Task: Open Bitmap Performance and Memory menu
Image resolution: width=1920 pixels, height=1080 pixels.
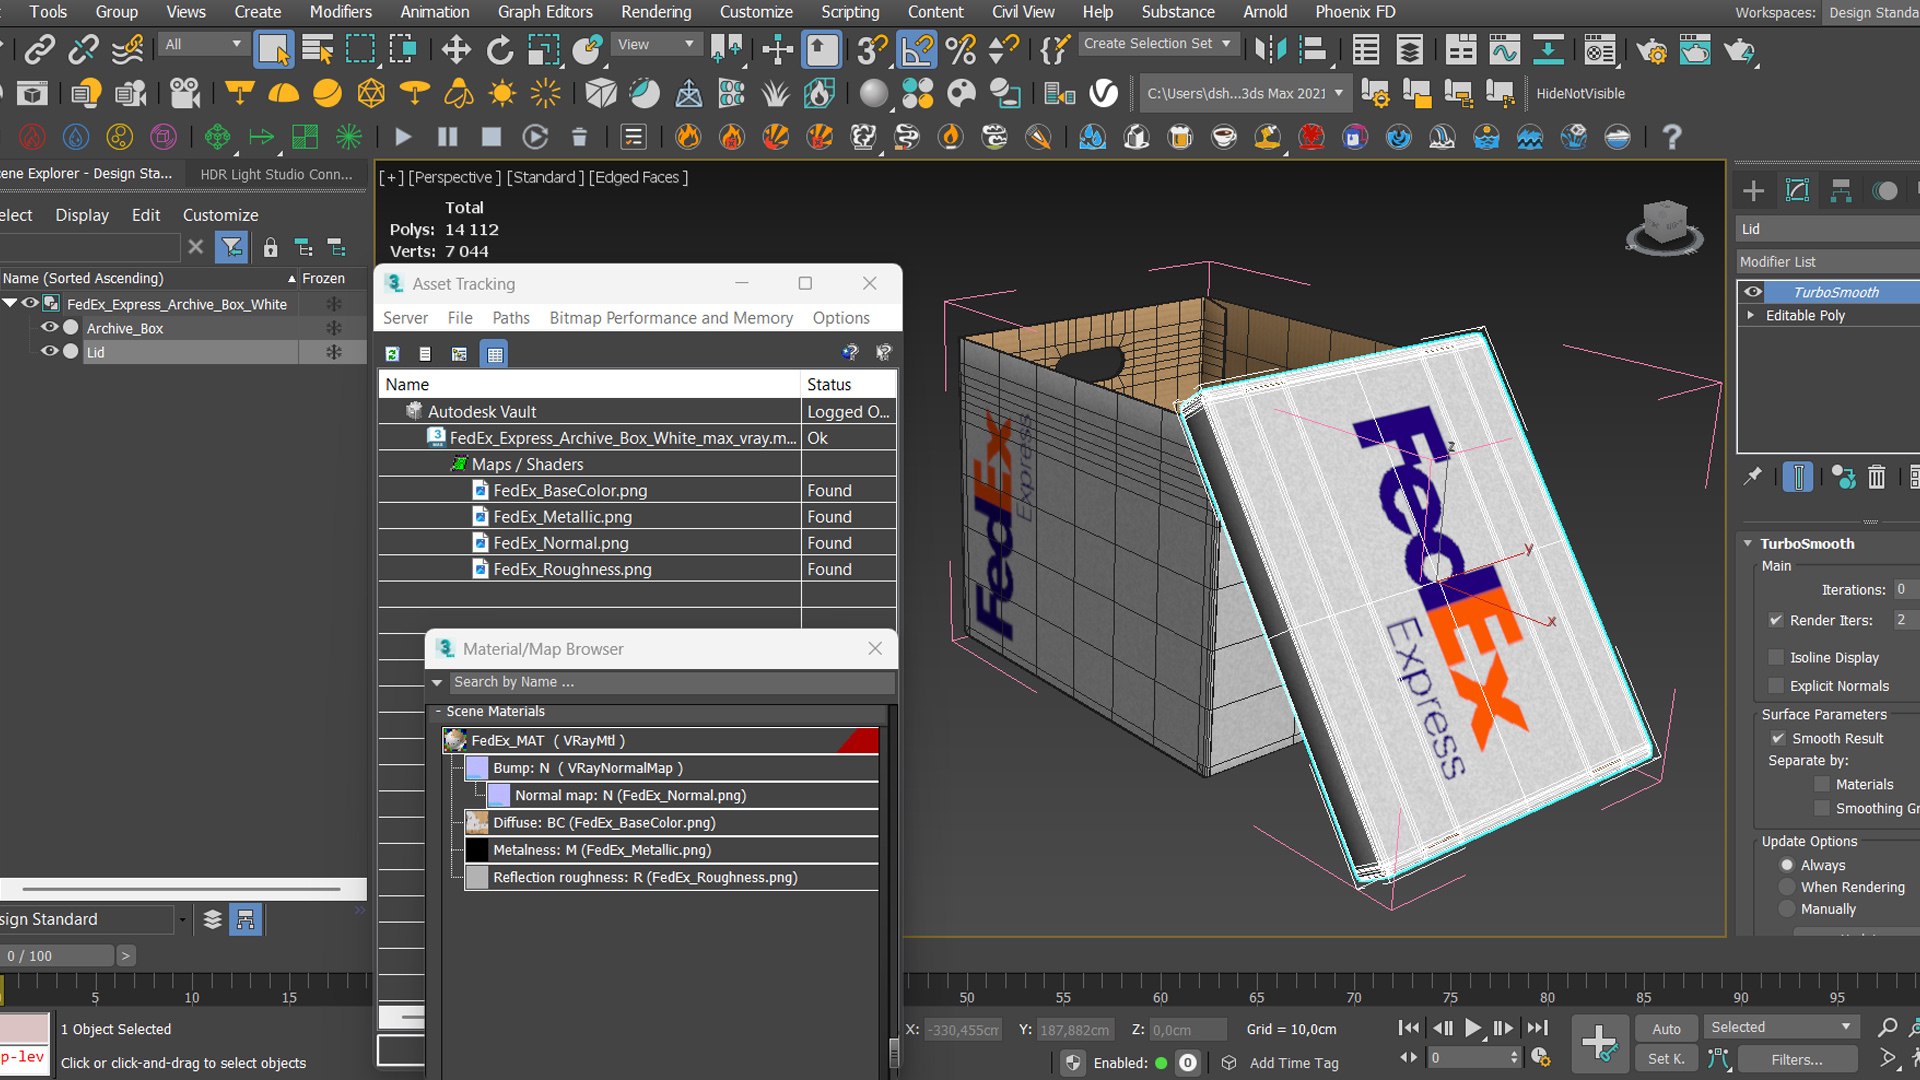Action: pyautogui.click(x=671, y=317)
